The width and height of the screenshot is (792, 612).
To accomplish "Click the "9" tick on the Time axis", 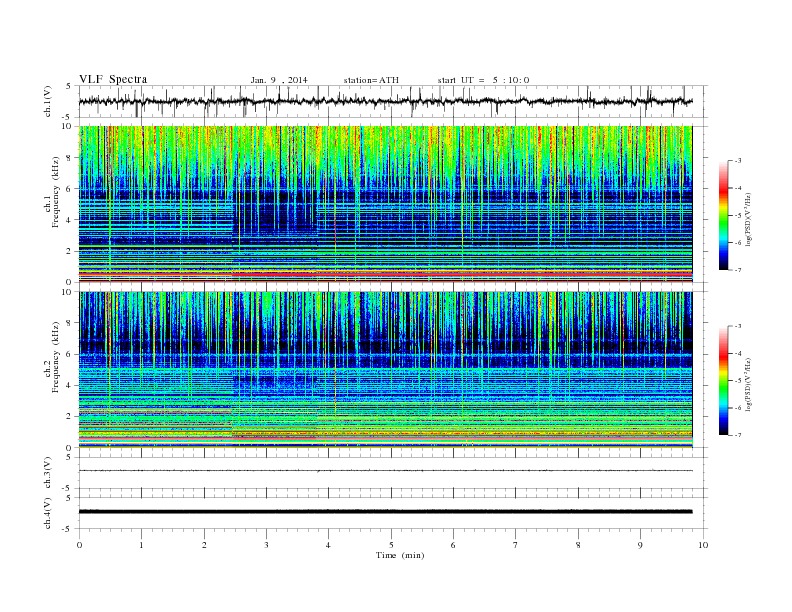I will (x=640, y=545).
